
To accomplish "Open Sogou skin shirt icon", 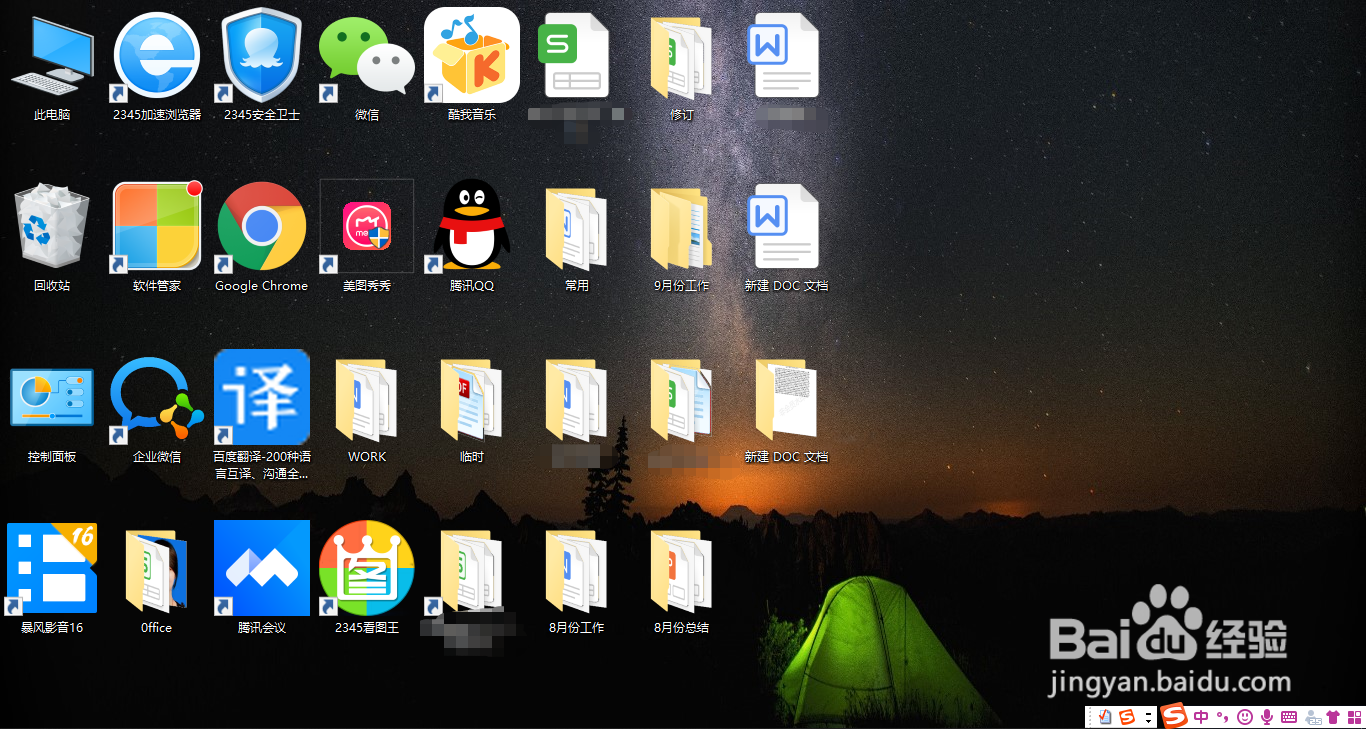I will [1333, 717].
